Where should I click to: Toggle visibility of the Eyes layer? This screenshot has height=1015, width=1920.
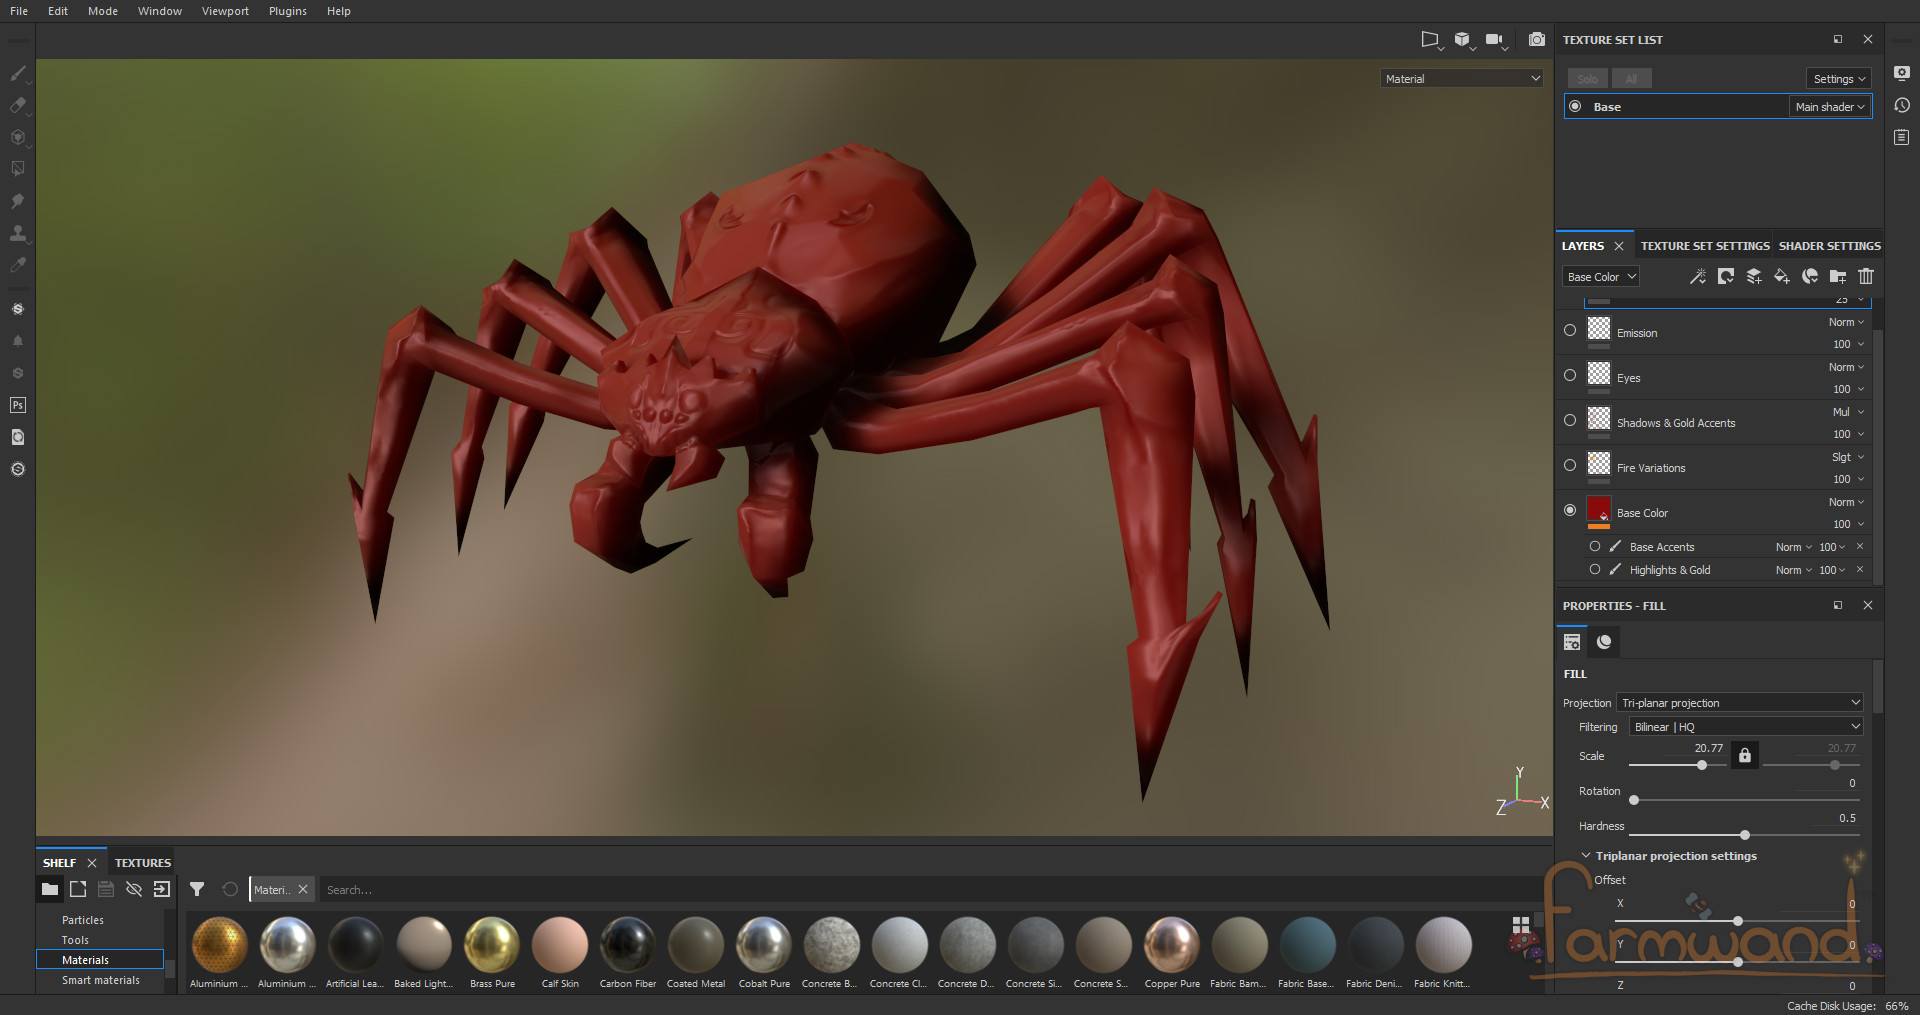[1570, 375]
